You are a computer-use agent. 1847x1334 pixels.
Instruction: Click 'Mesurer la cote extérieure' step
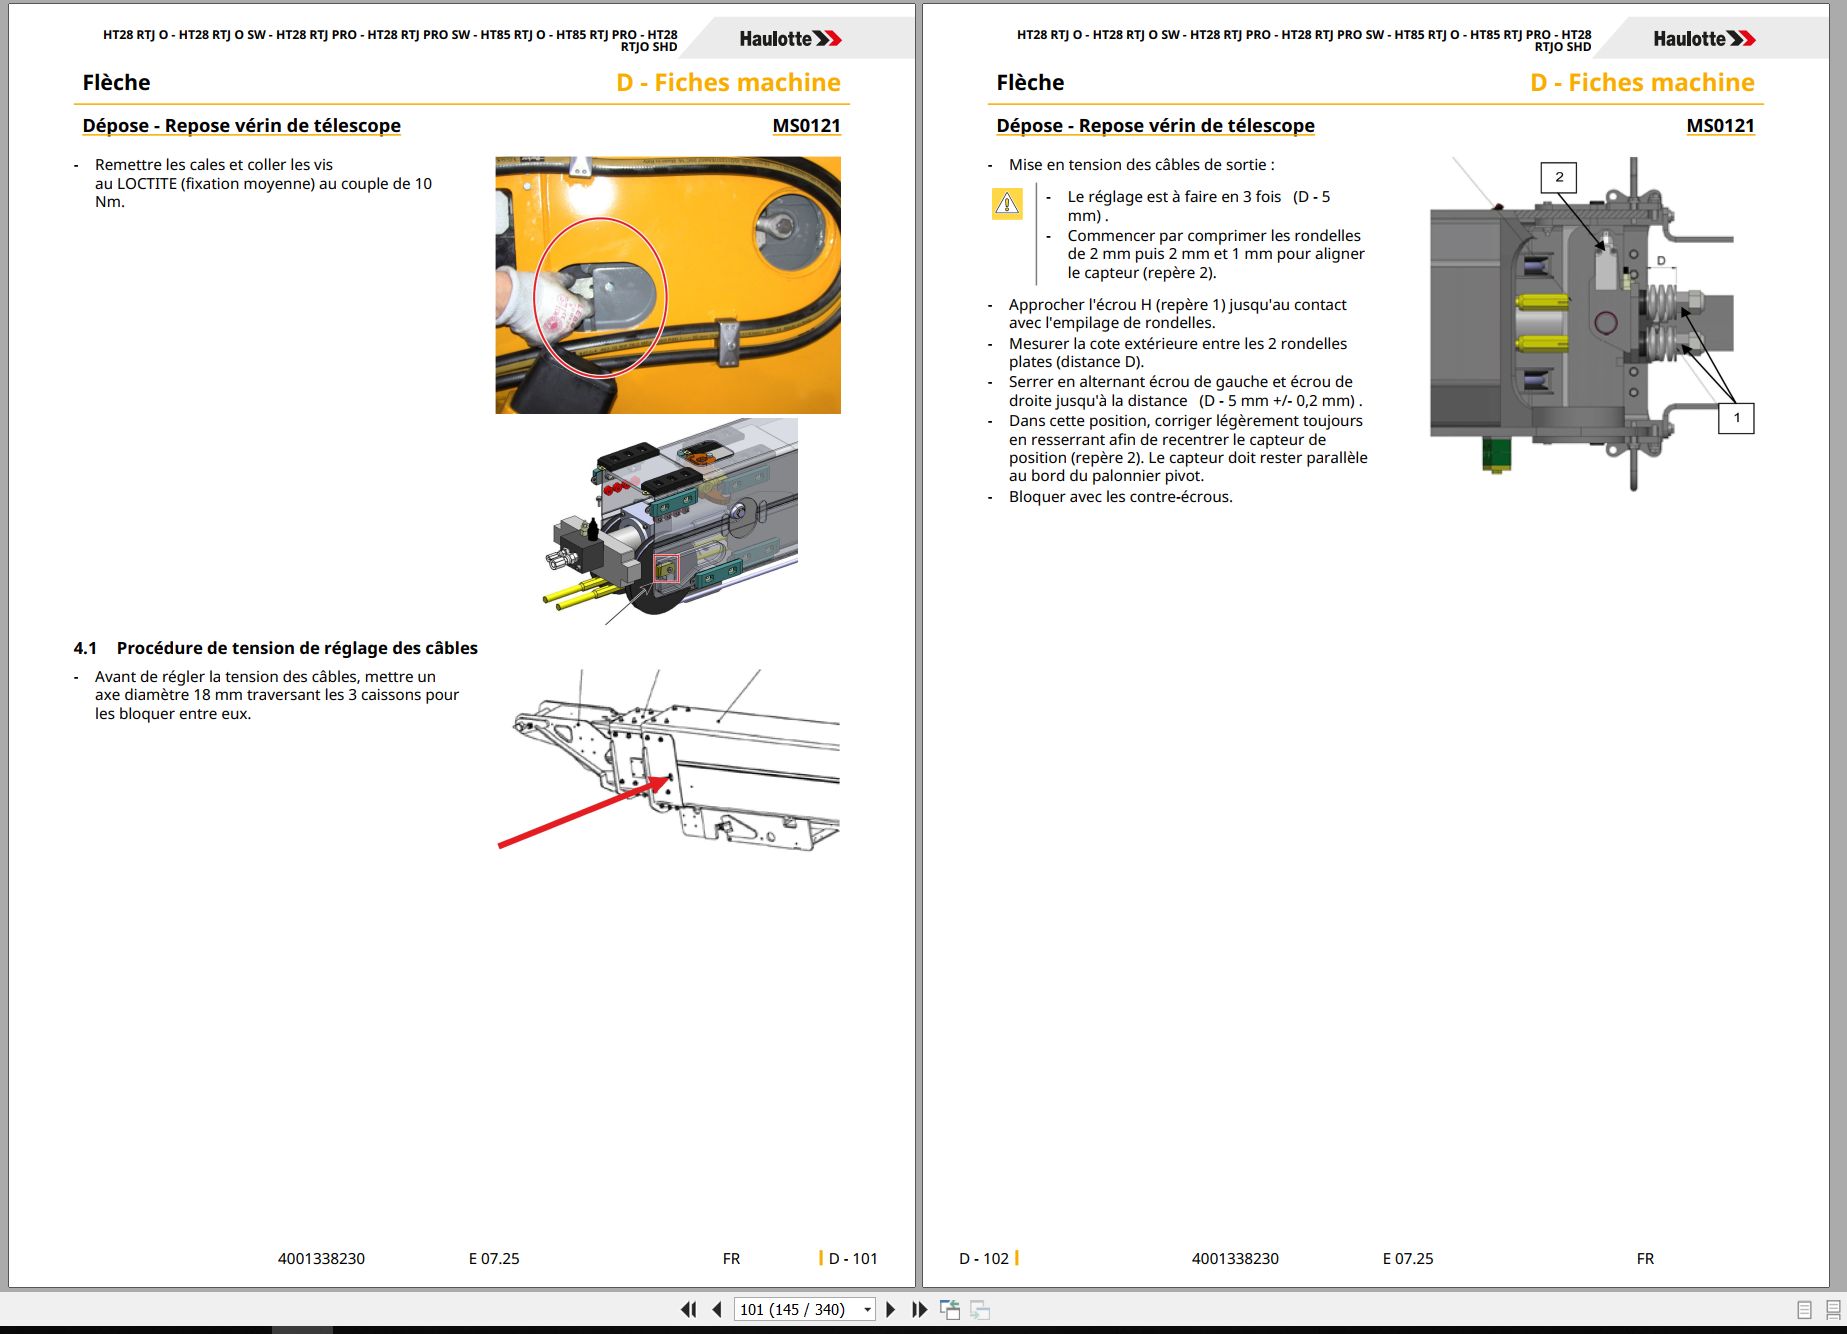point(1178,352)
